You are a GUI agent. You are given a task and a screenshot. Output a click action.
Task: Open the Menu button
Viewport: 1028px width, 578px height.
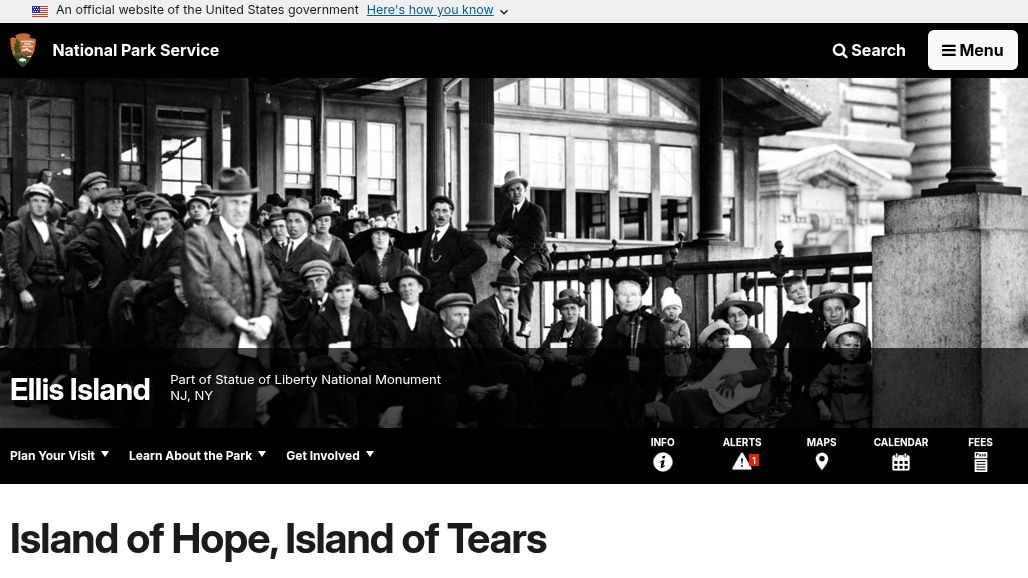[x=973, y=50]
